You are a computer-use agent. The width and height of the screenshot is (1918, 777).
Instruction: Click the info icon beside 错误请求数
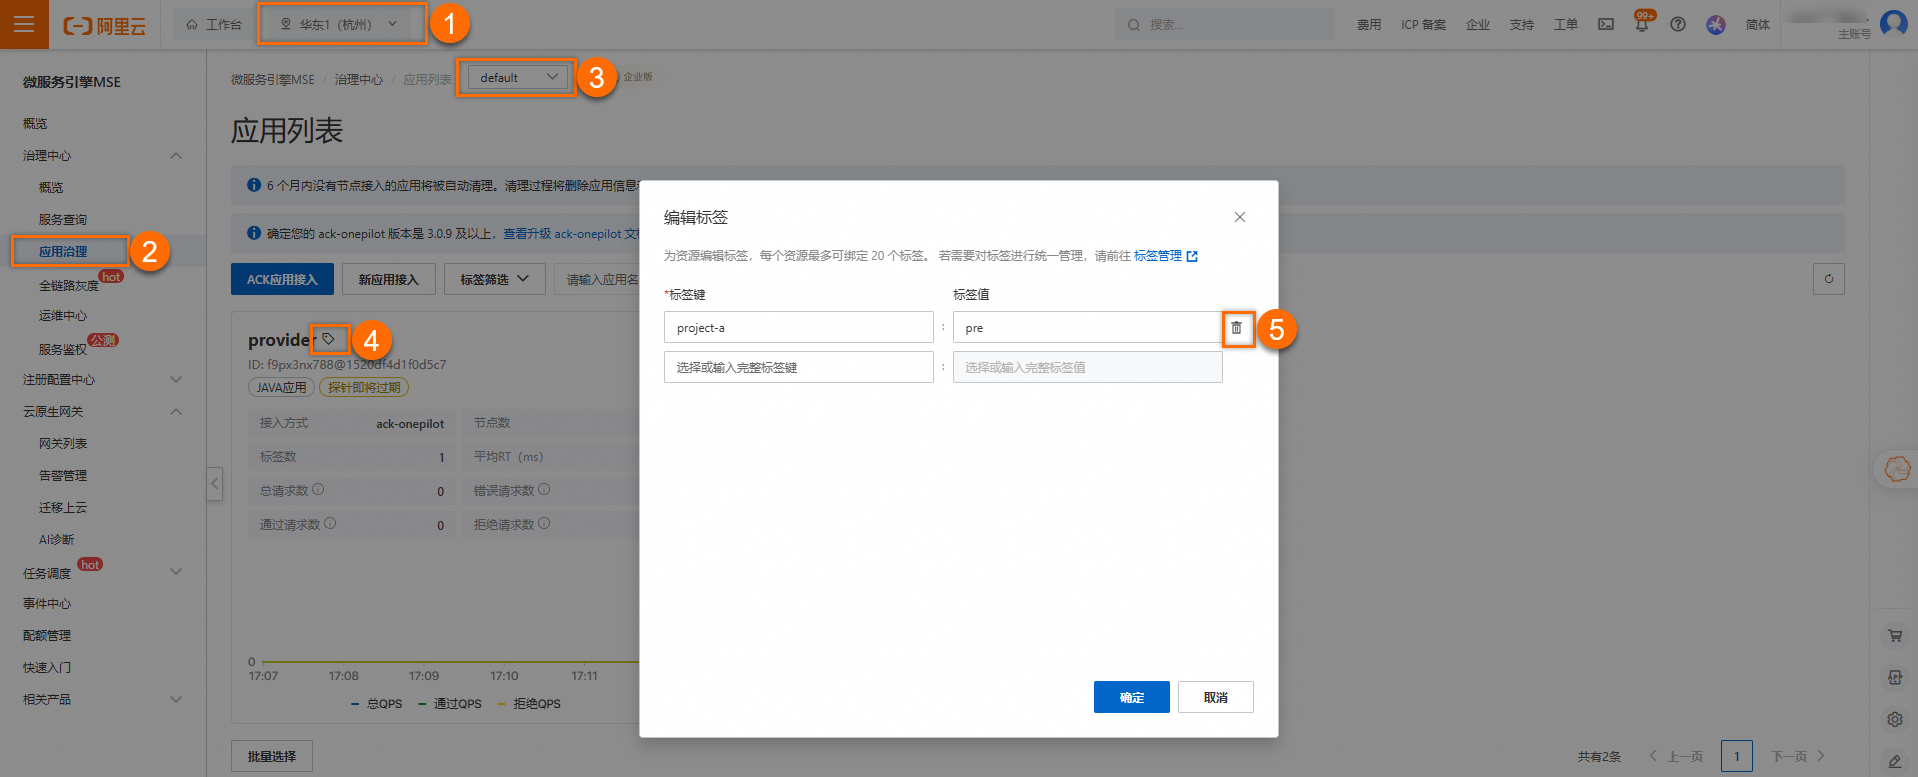[x=544, y=490]
